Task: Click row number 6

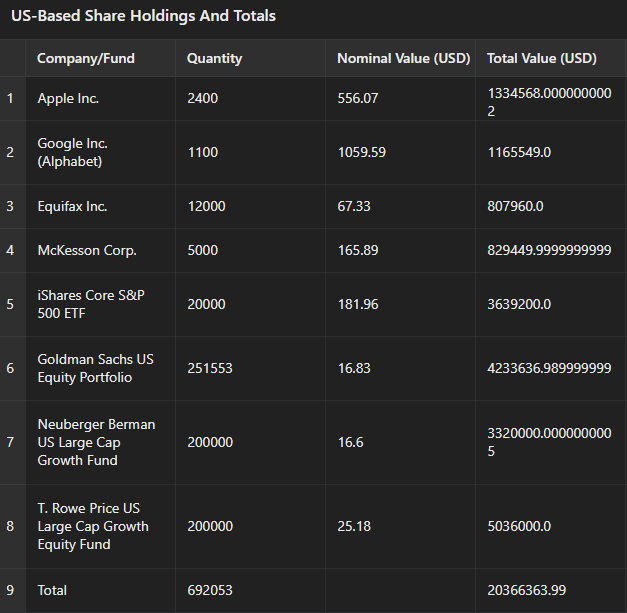Action: (x=10, y=368)
